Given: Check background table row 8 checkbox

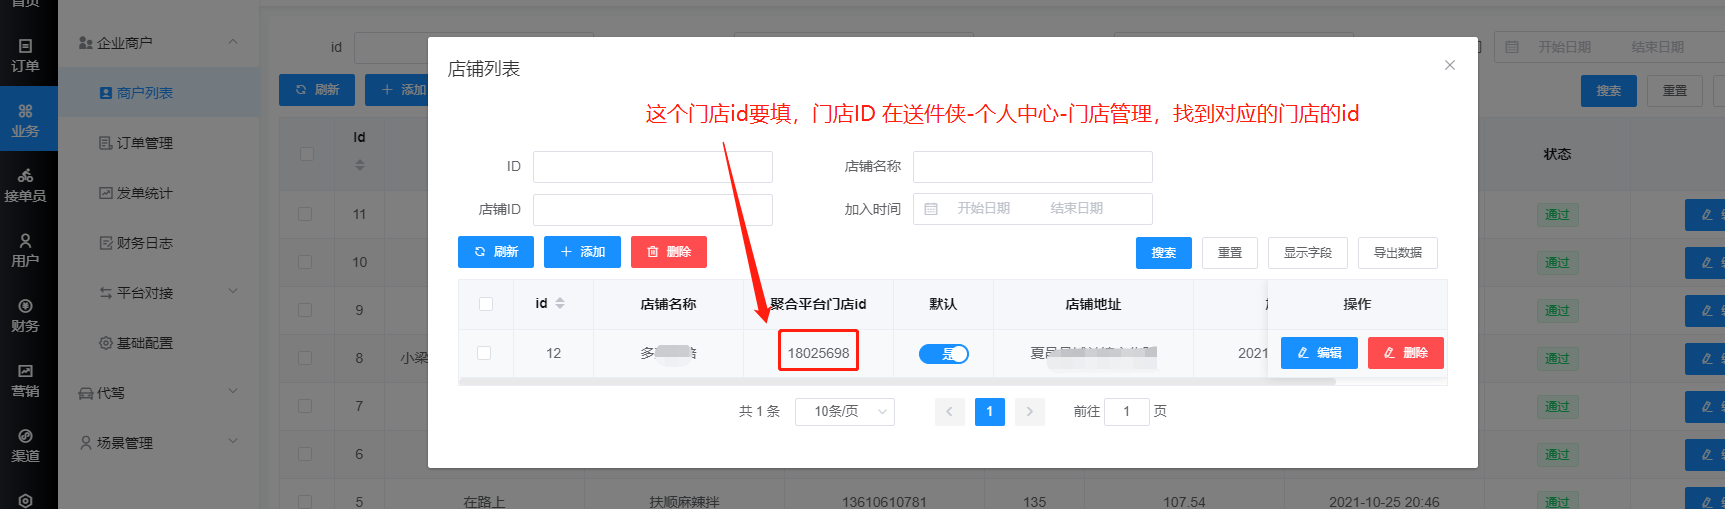Looking at the screenshot, I should (x=305, y=358).
